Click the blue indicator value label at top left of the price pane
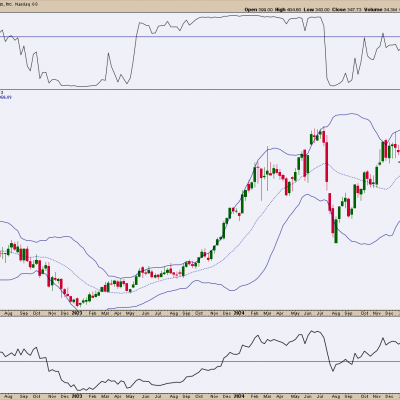This screenshot has width=400, height=400. tap(6, 97)
